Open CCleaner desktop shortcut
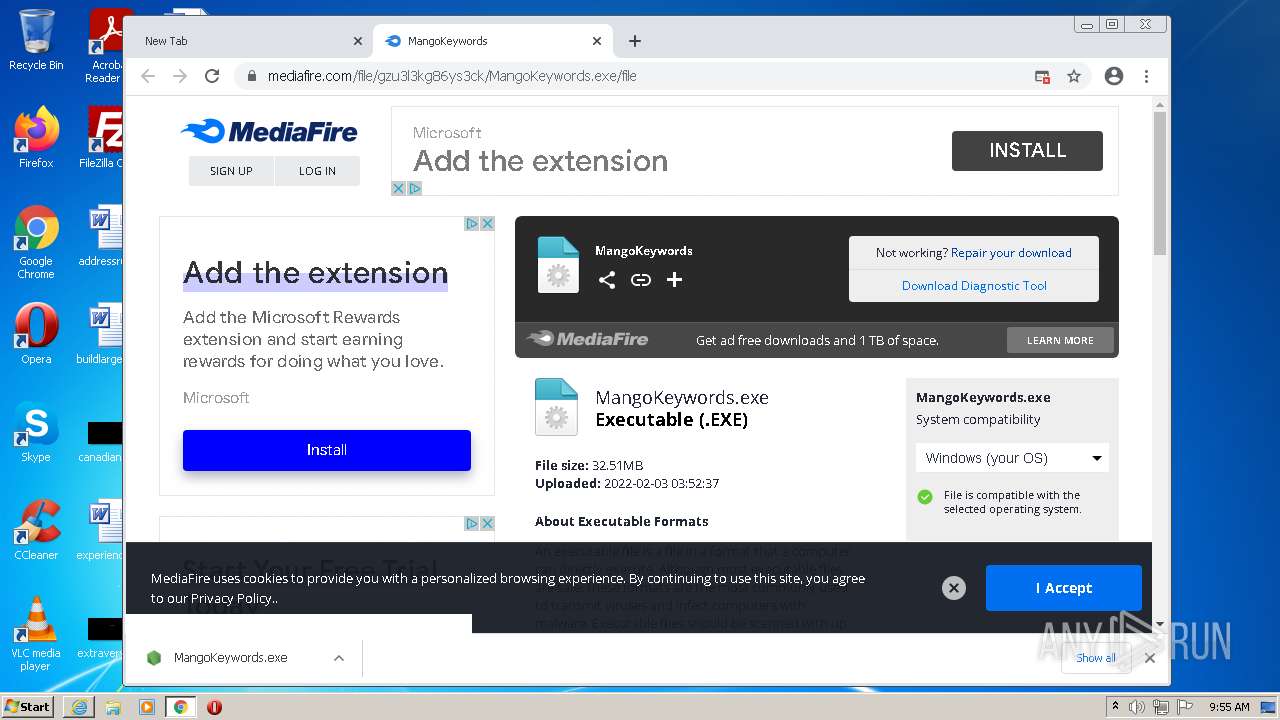The image size is (1280, 720). 36,529
